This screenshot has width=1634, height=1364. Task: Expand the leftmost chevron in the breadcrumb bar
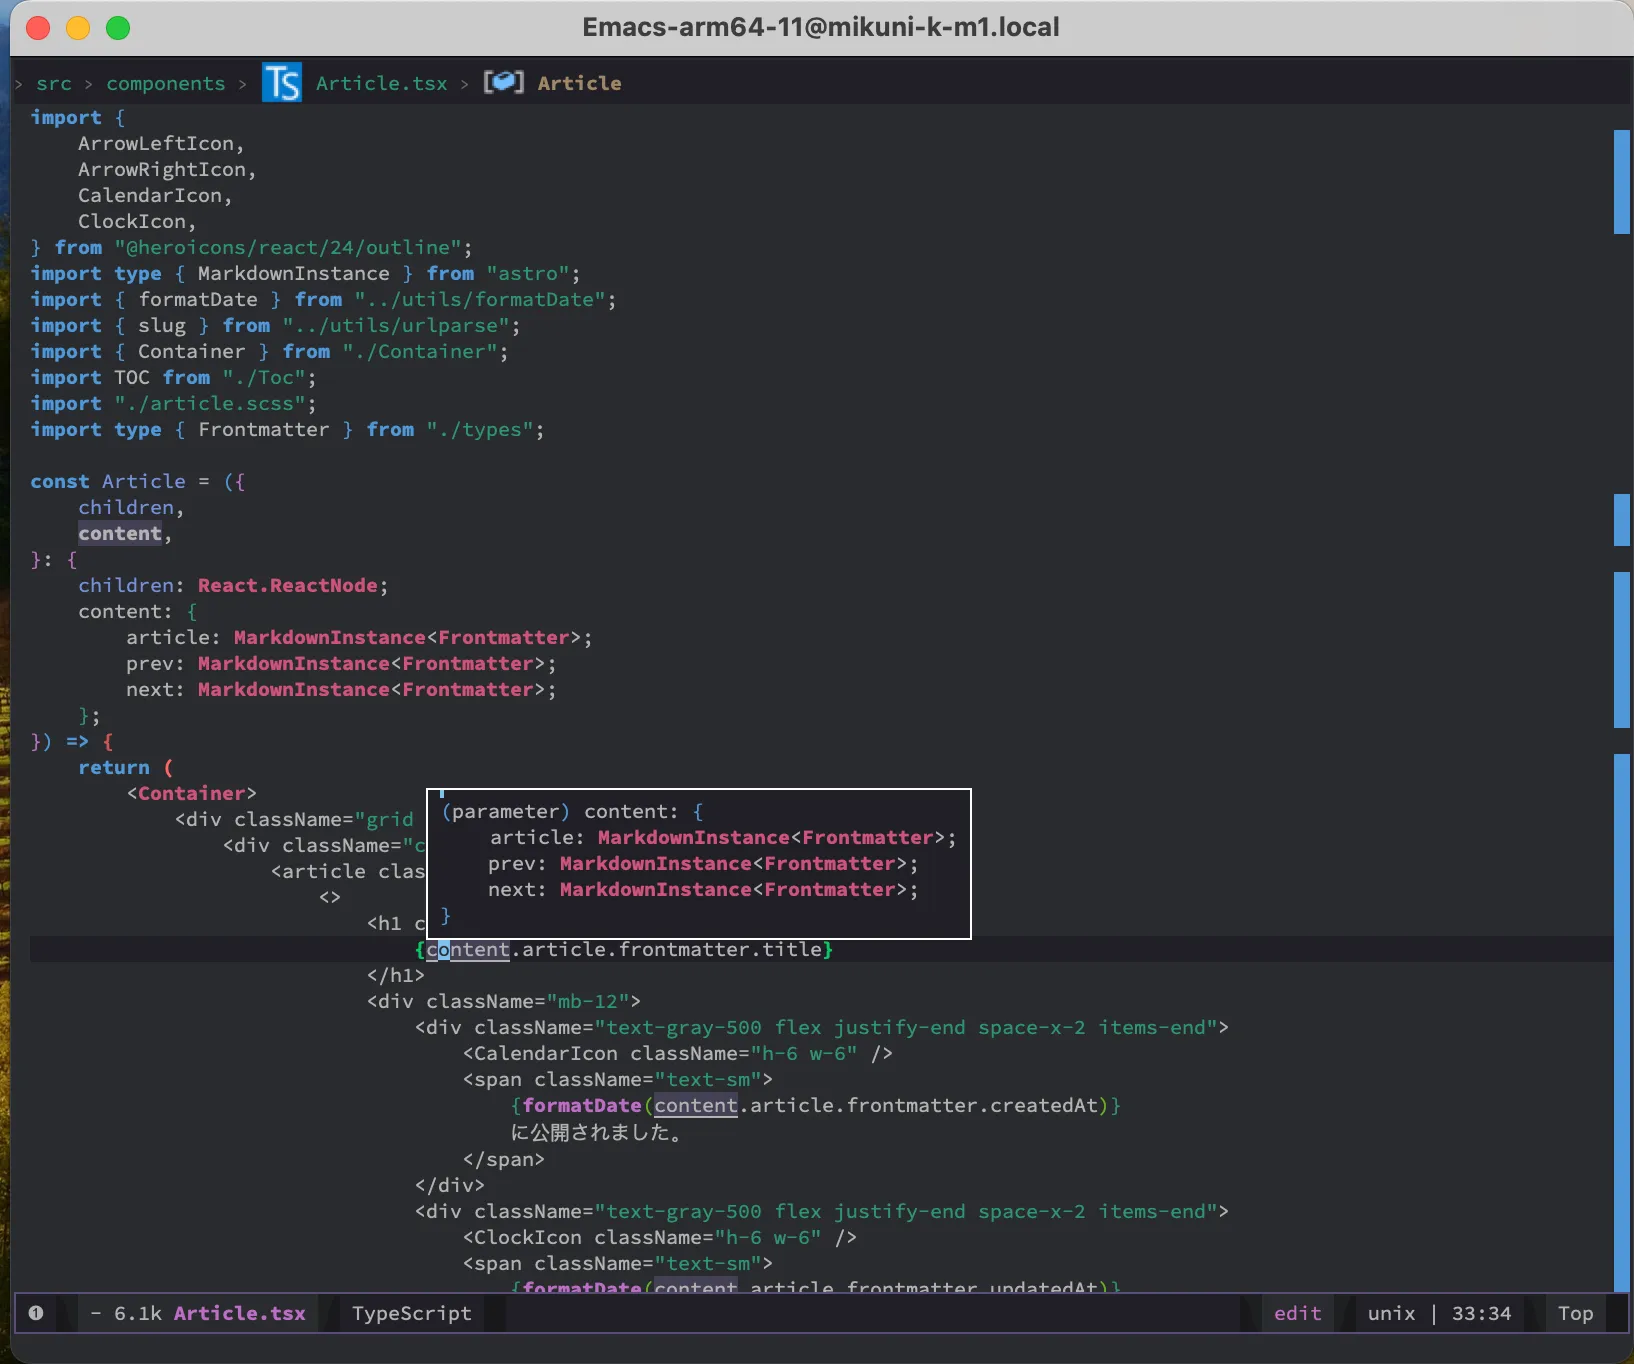pos(18,84)
